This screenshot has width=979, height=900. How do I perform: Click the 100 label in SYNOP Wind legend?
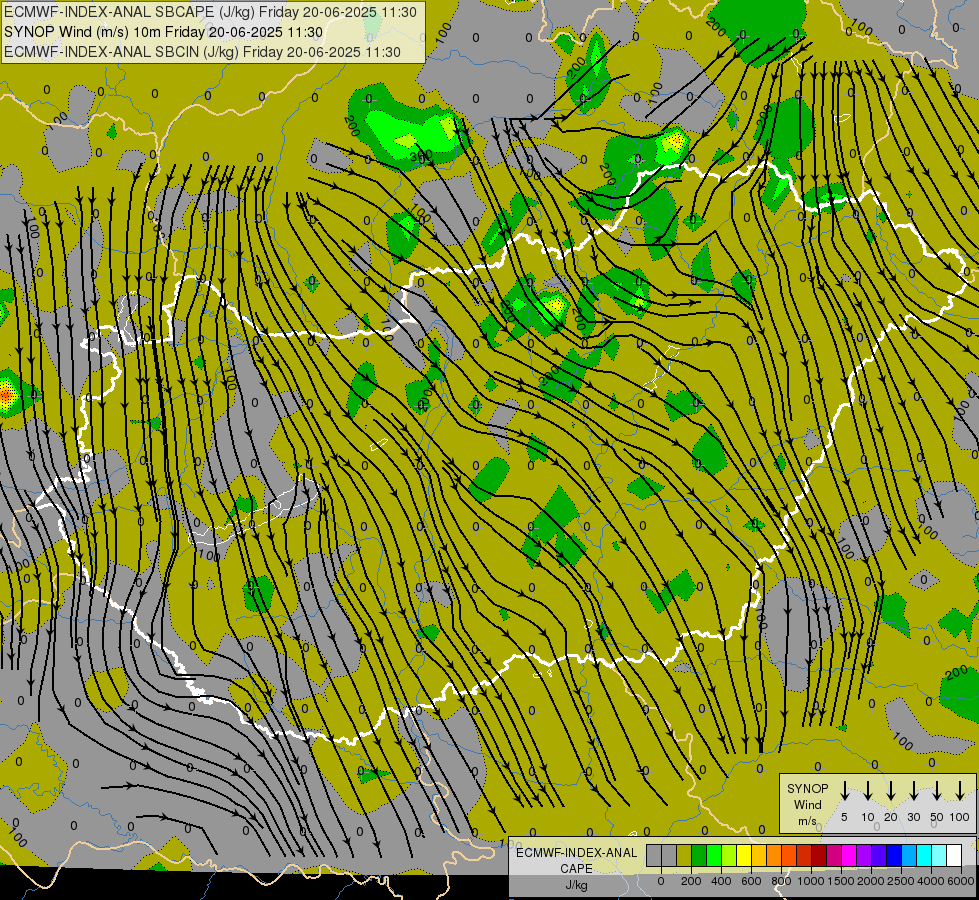(x=960, y=817)
